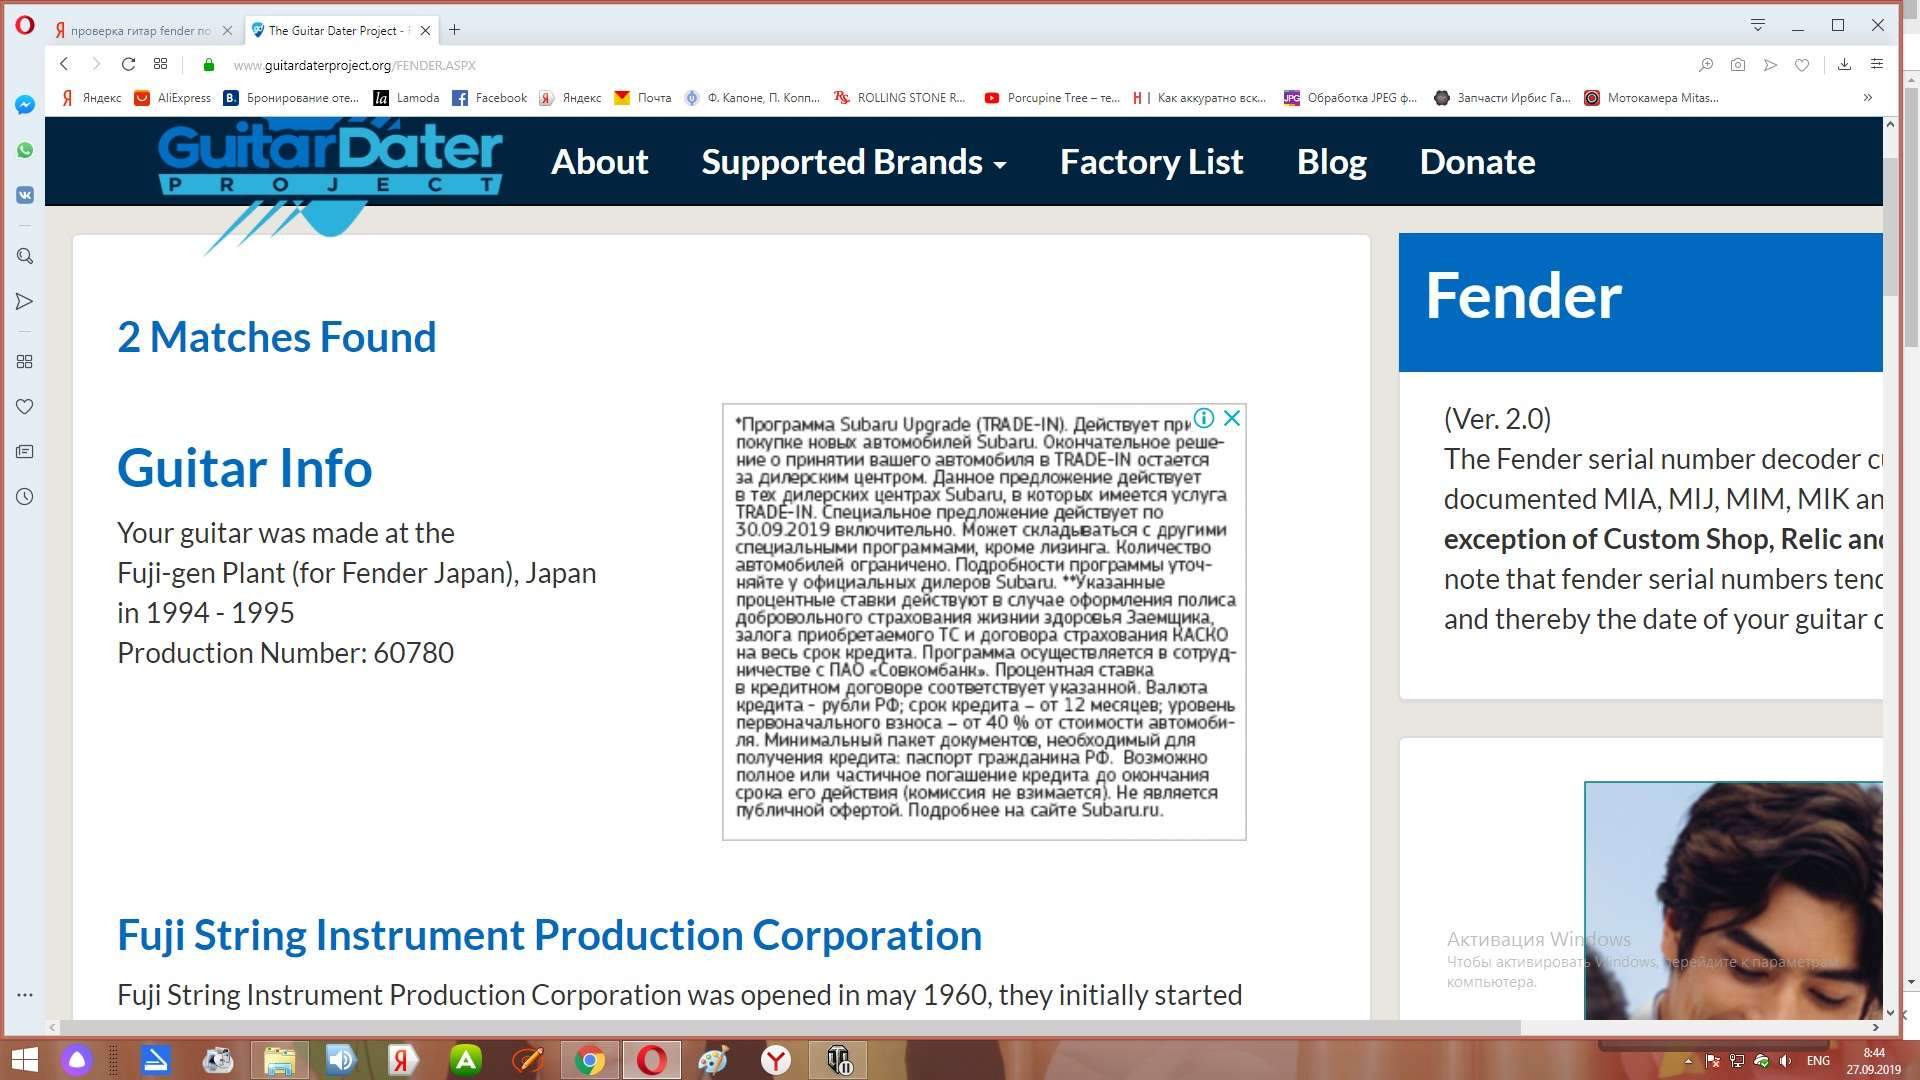Reload the current page

(128, 65)
